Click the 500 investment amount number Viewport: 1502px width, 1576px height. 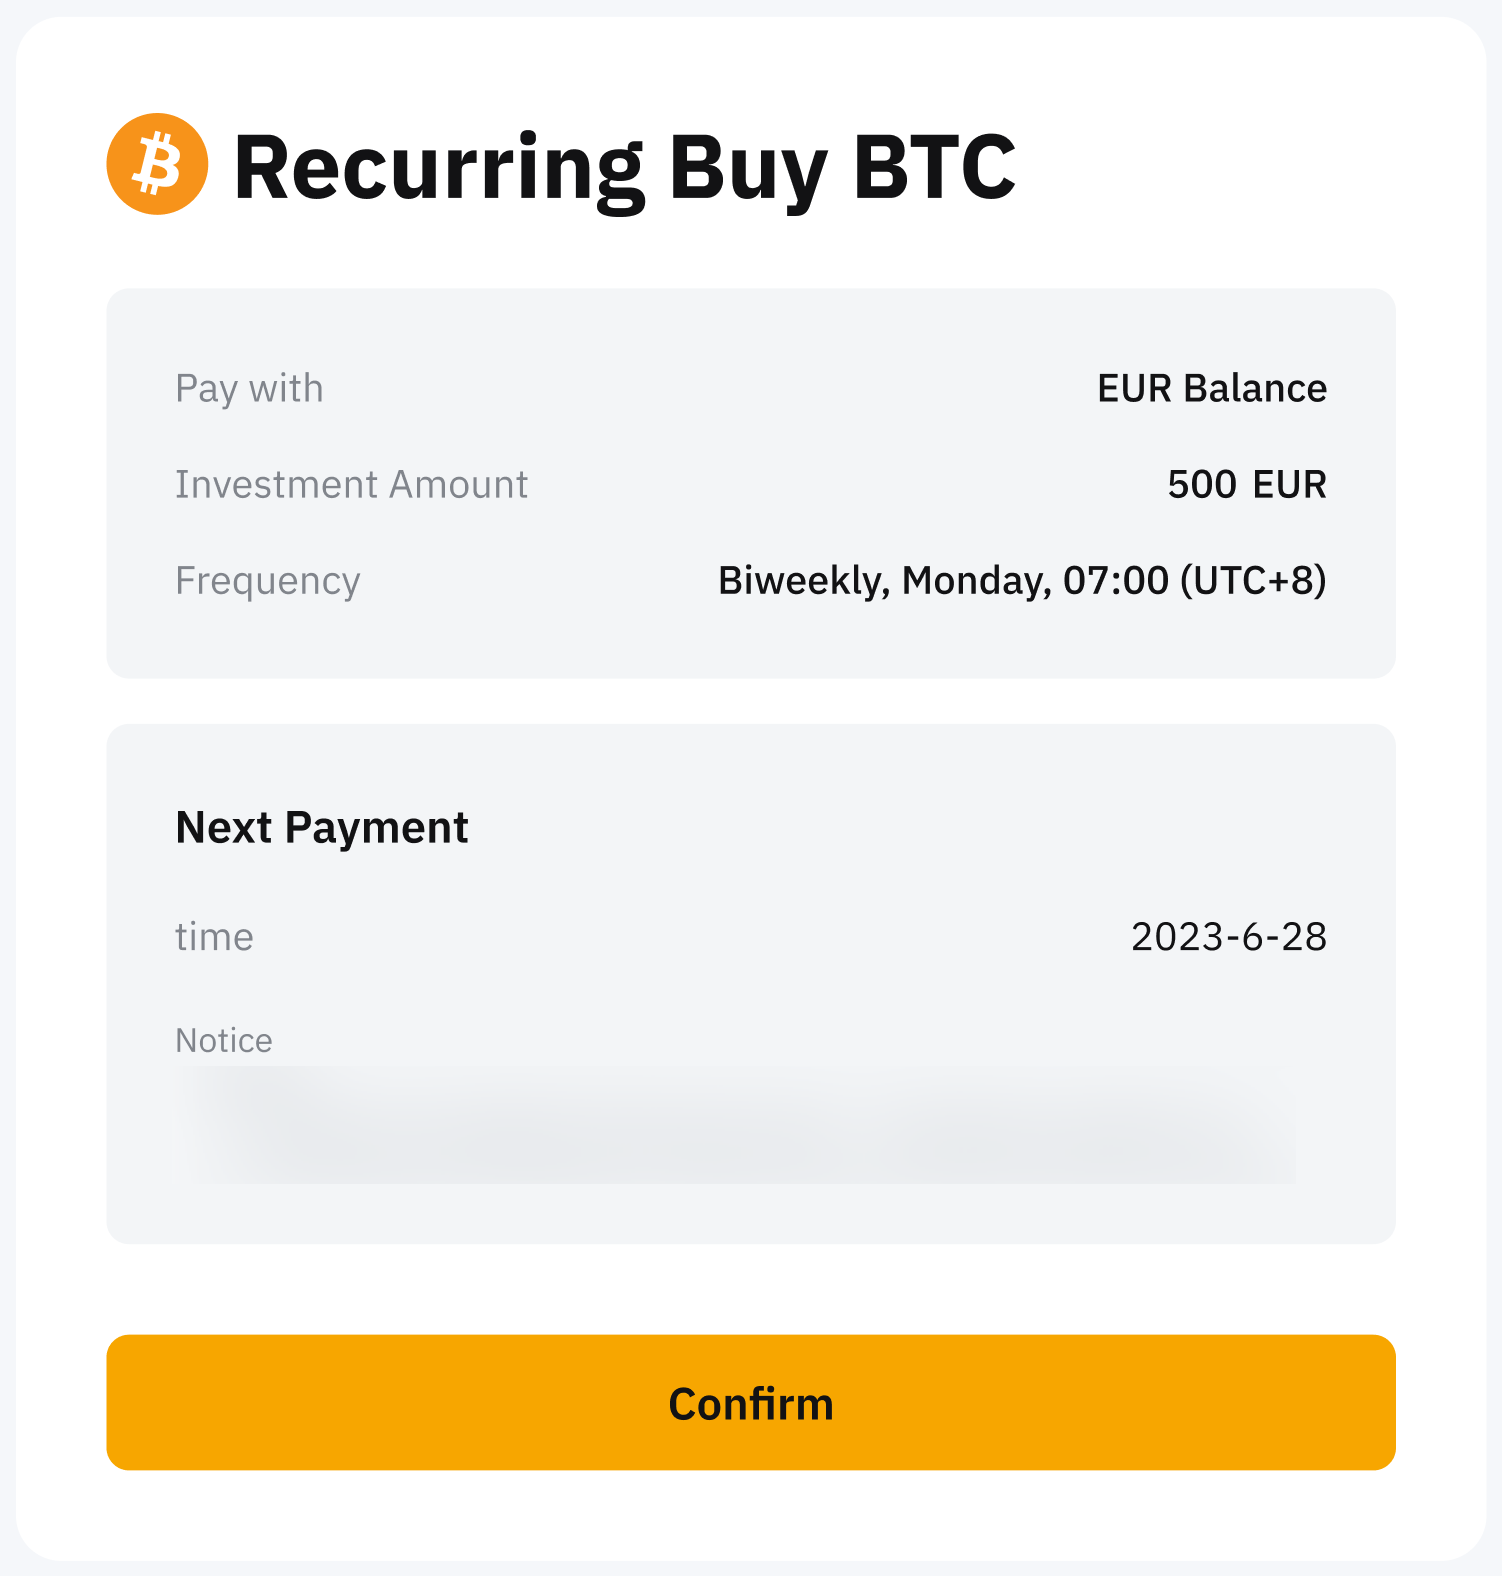pyautogui.click(x=1202, y=485)
